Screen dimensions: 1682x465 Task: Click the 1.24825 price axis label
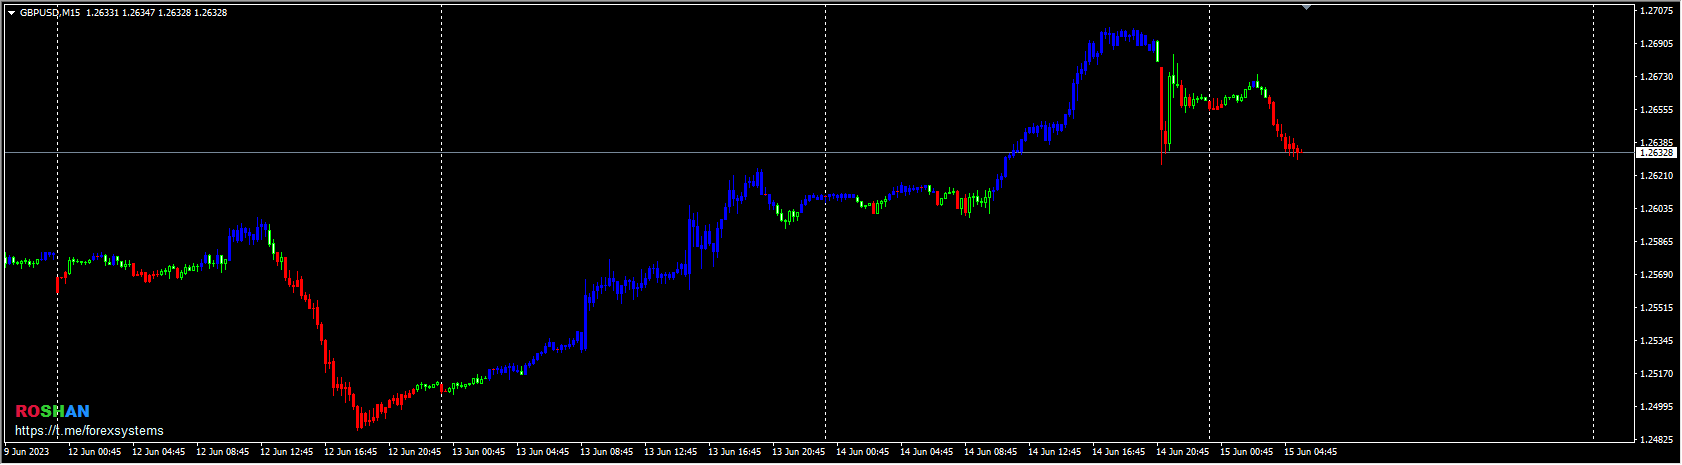point(1657,440)
